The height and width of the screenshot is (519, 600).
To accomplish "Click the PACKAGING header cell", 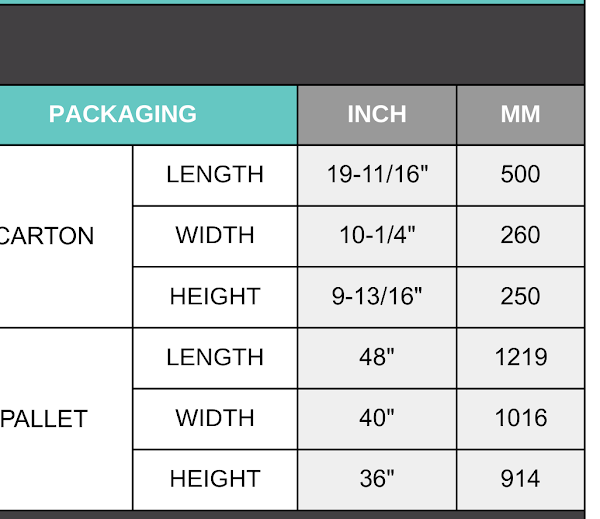I will (x=148, y=115).
